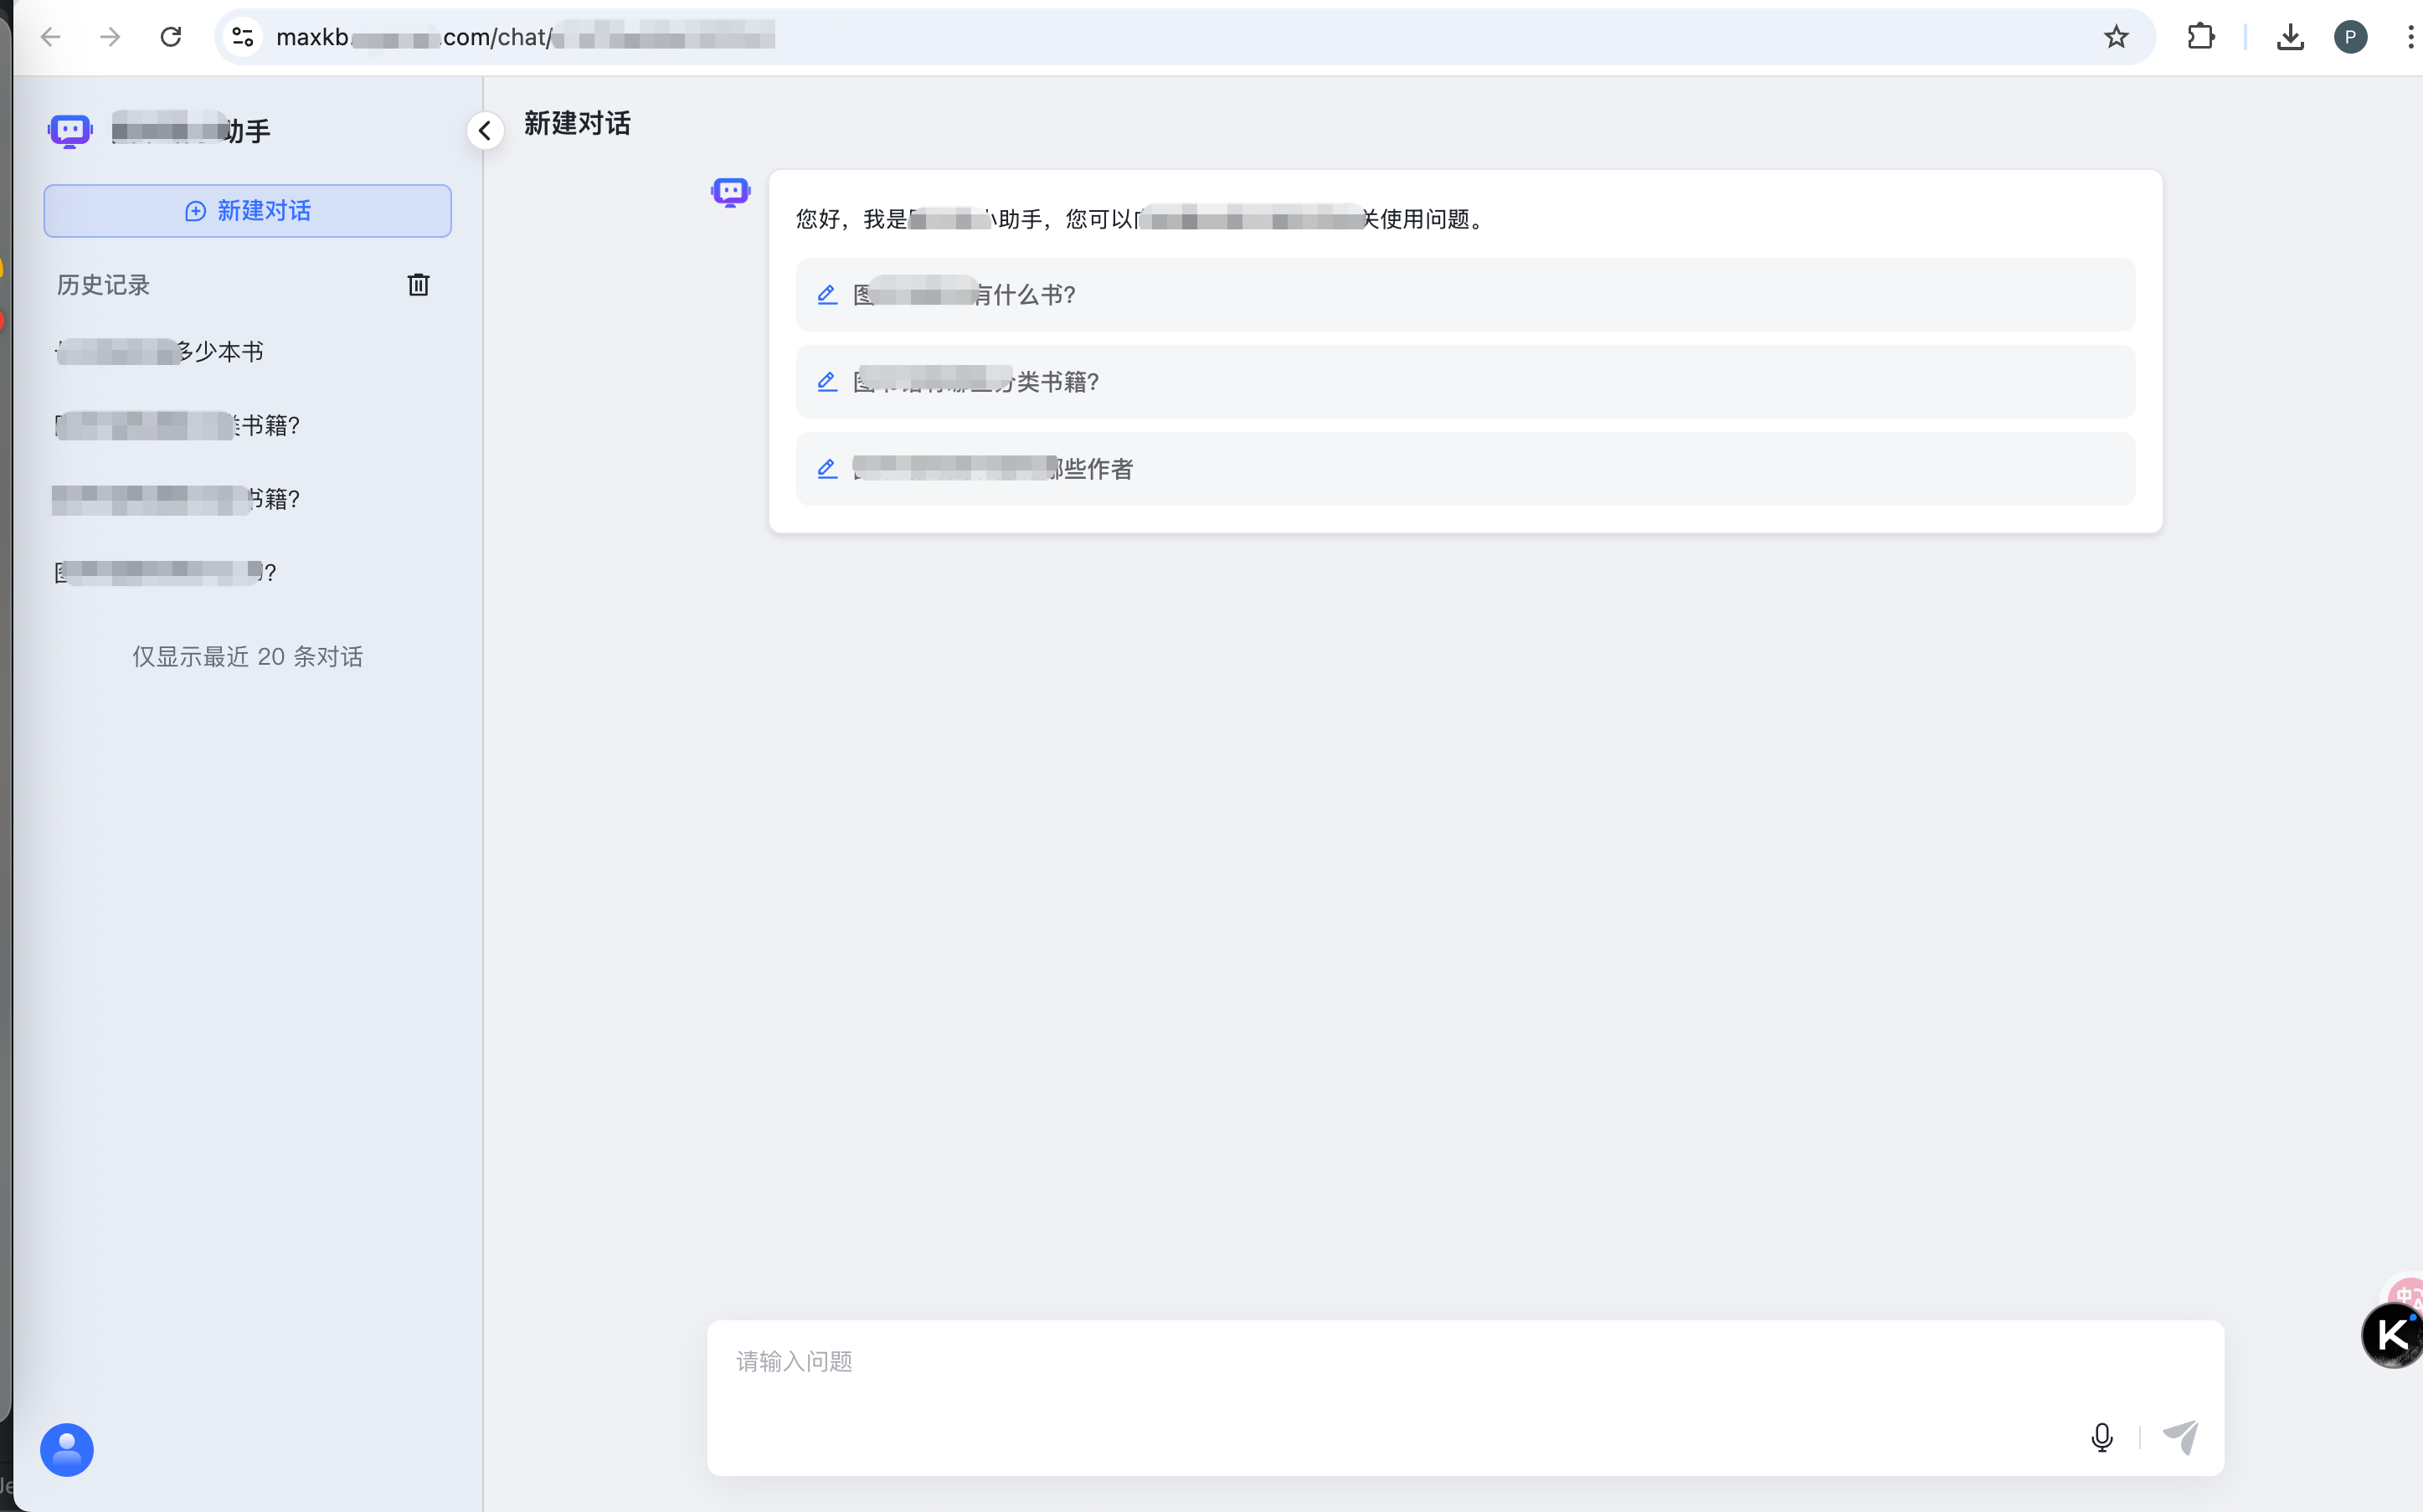Select the suggested question ending 类书籍?
This screenshot has width=2423, height=1512.
click(1465, 382)
